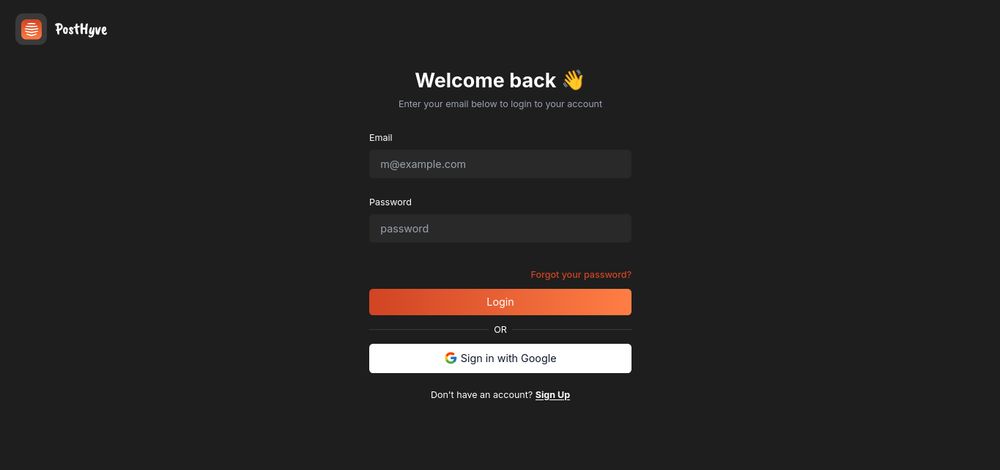Click the grey 'password' placeholder text
The width and height of the screenshot is (1000, 470).
pos(404,228)
